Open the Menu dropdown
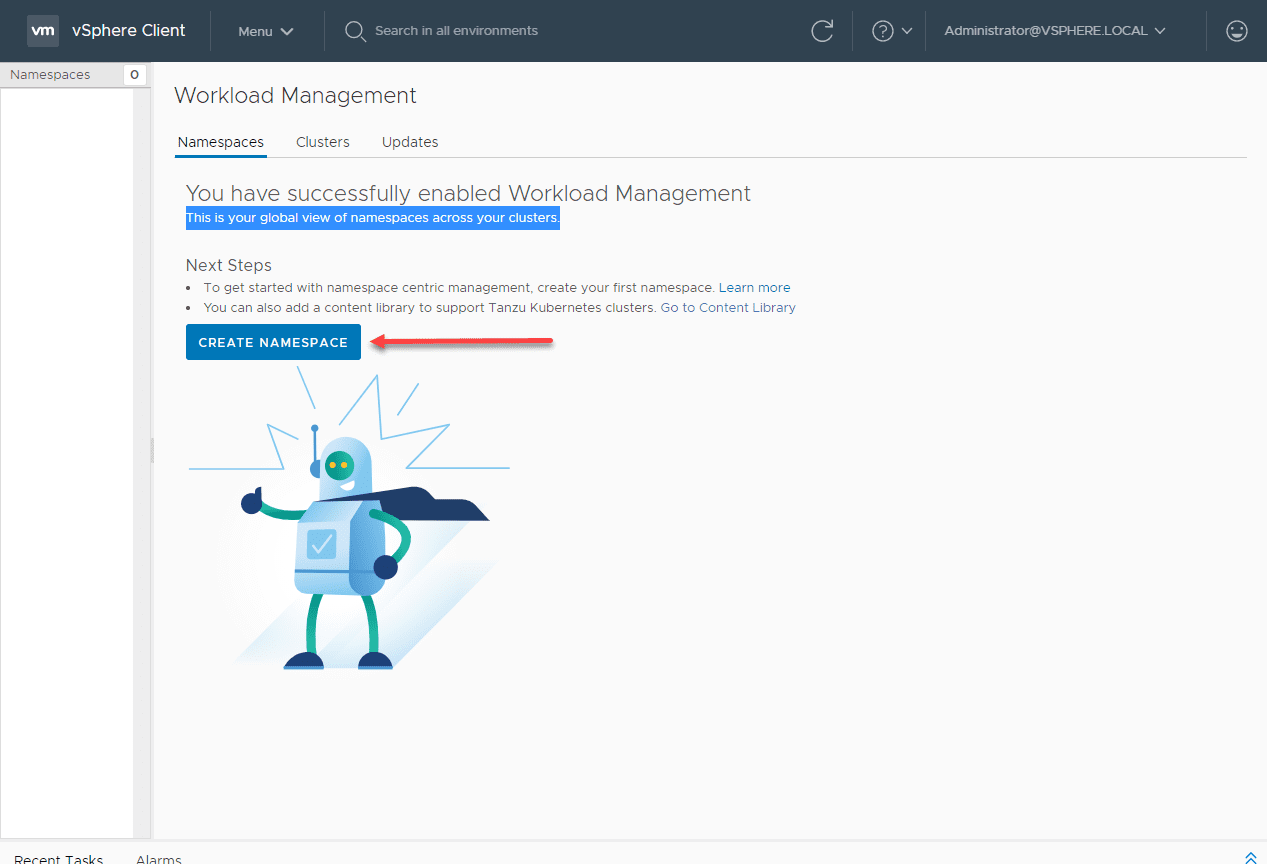 pos(264,31)
